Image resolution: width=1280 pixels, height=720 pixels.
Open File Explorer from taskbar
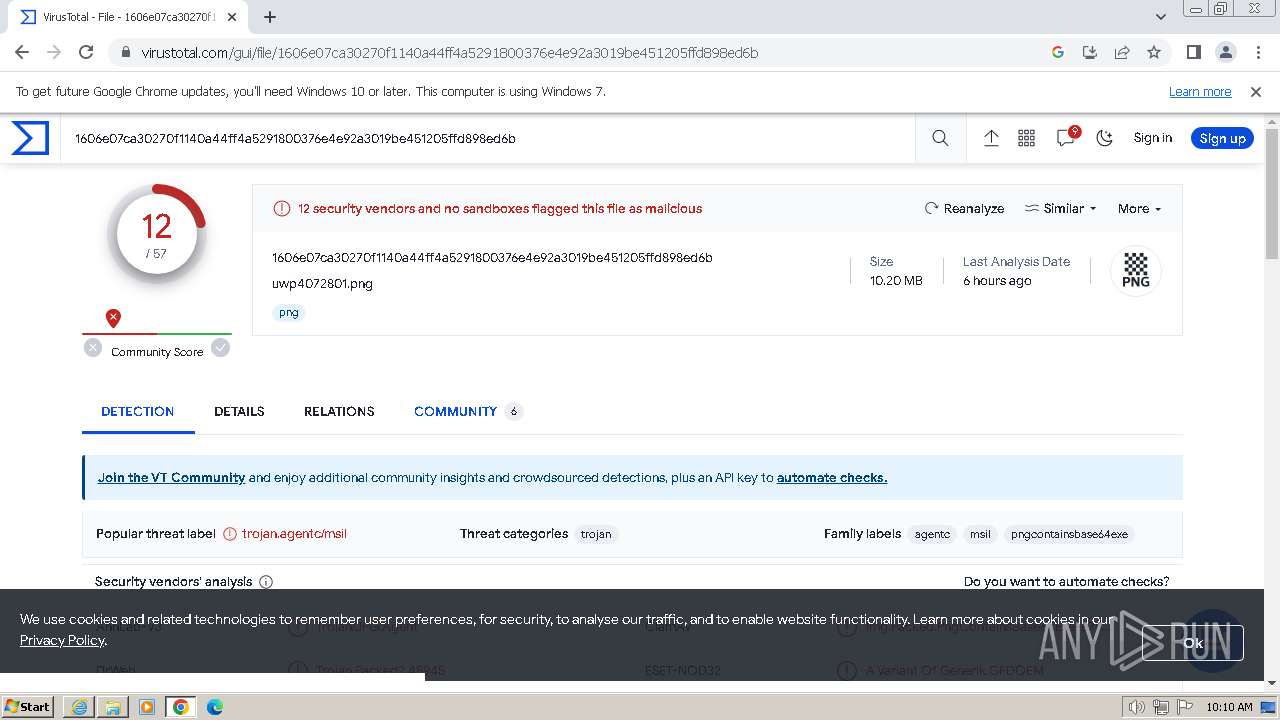113,707
